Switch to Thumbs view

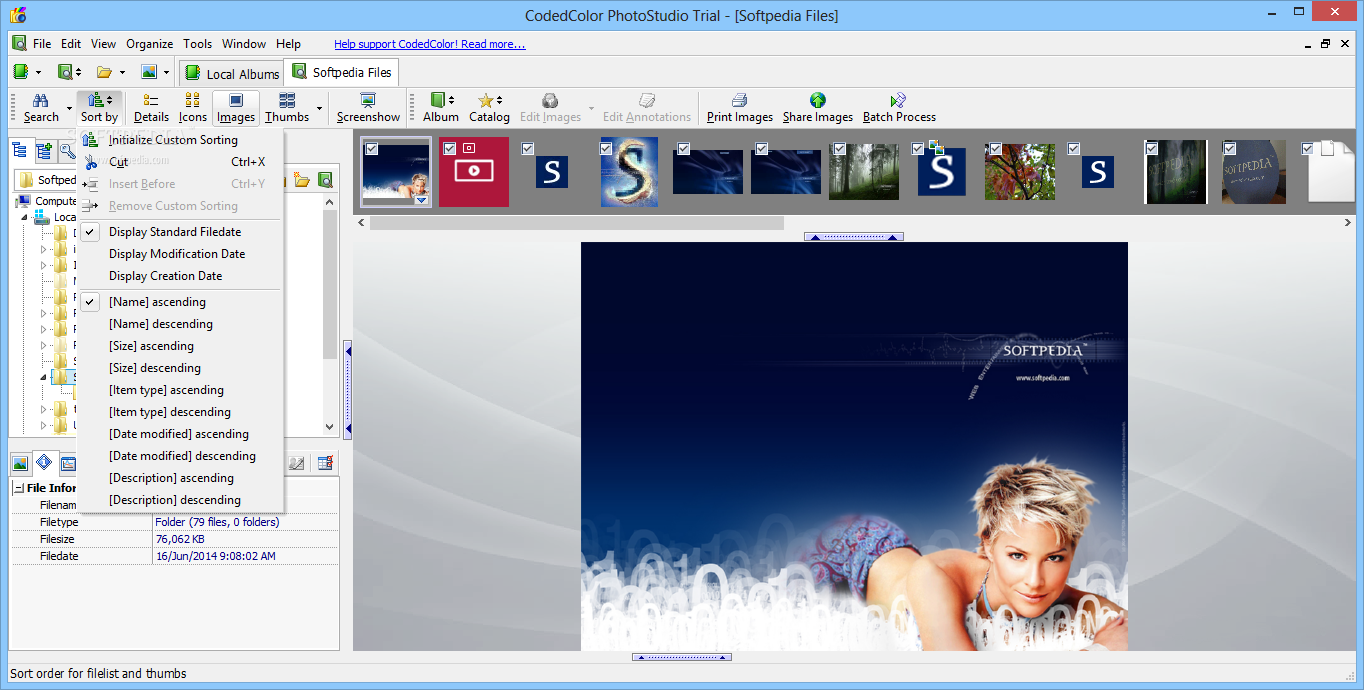287,108
